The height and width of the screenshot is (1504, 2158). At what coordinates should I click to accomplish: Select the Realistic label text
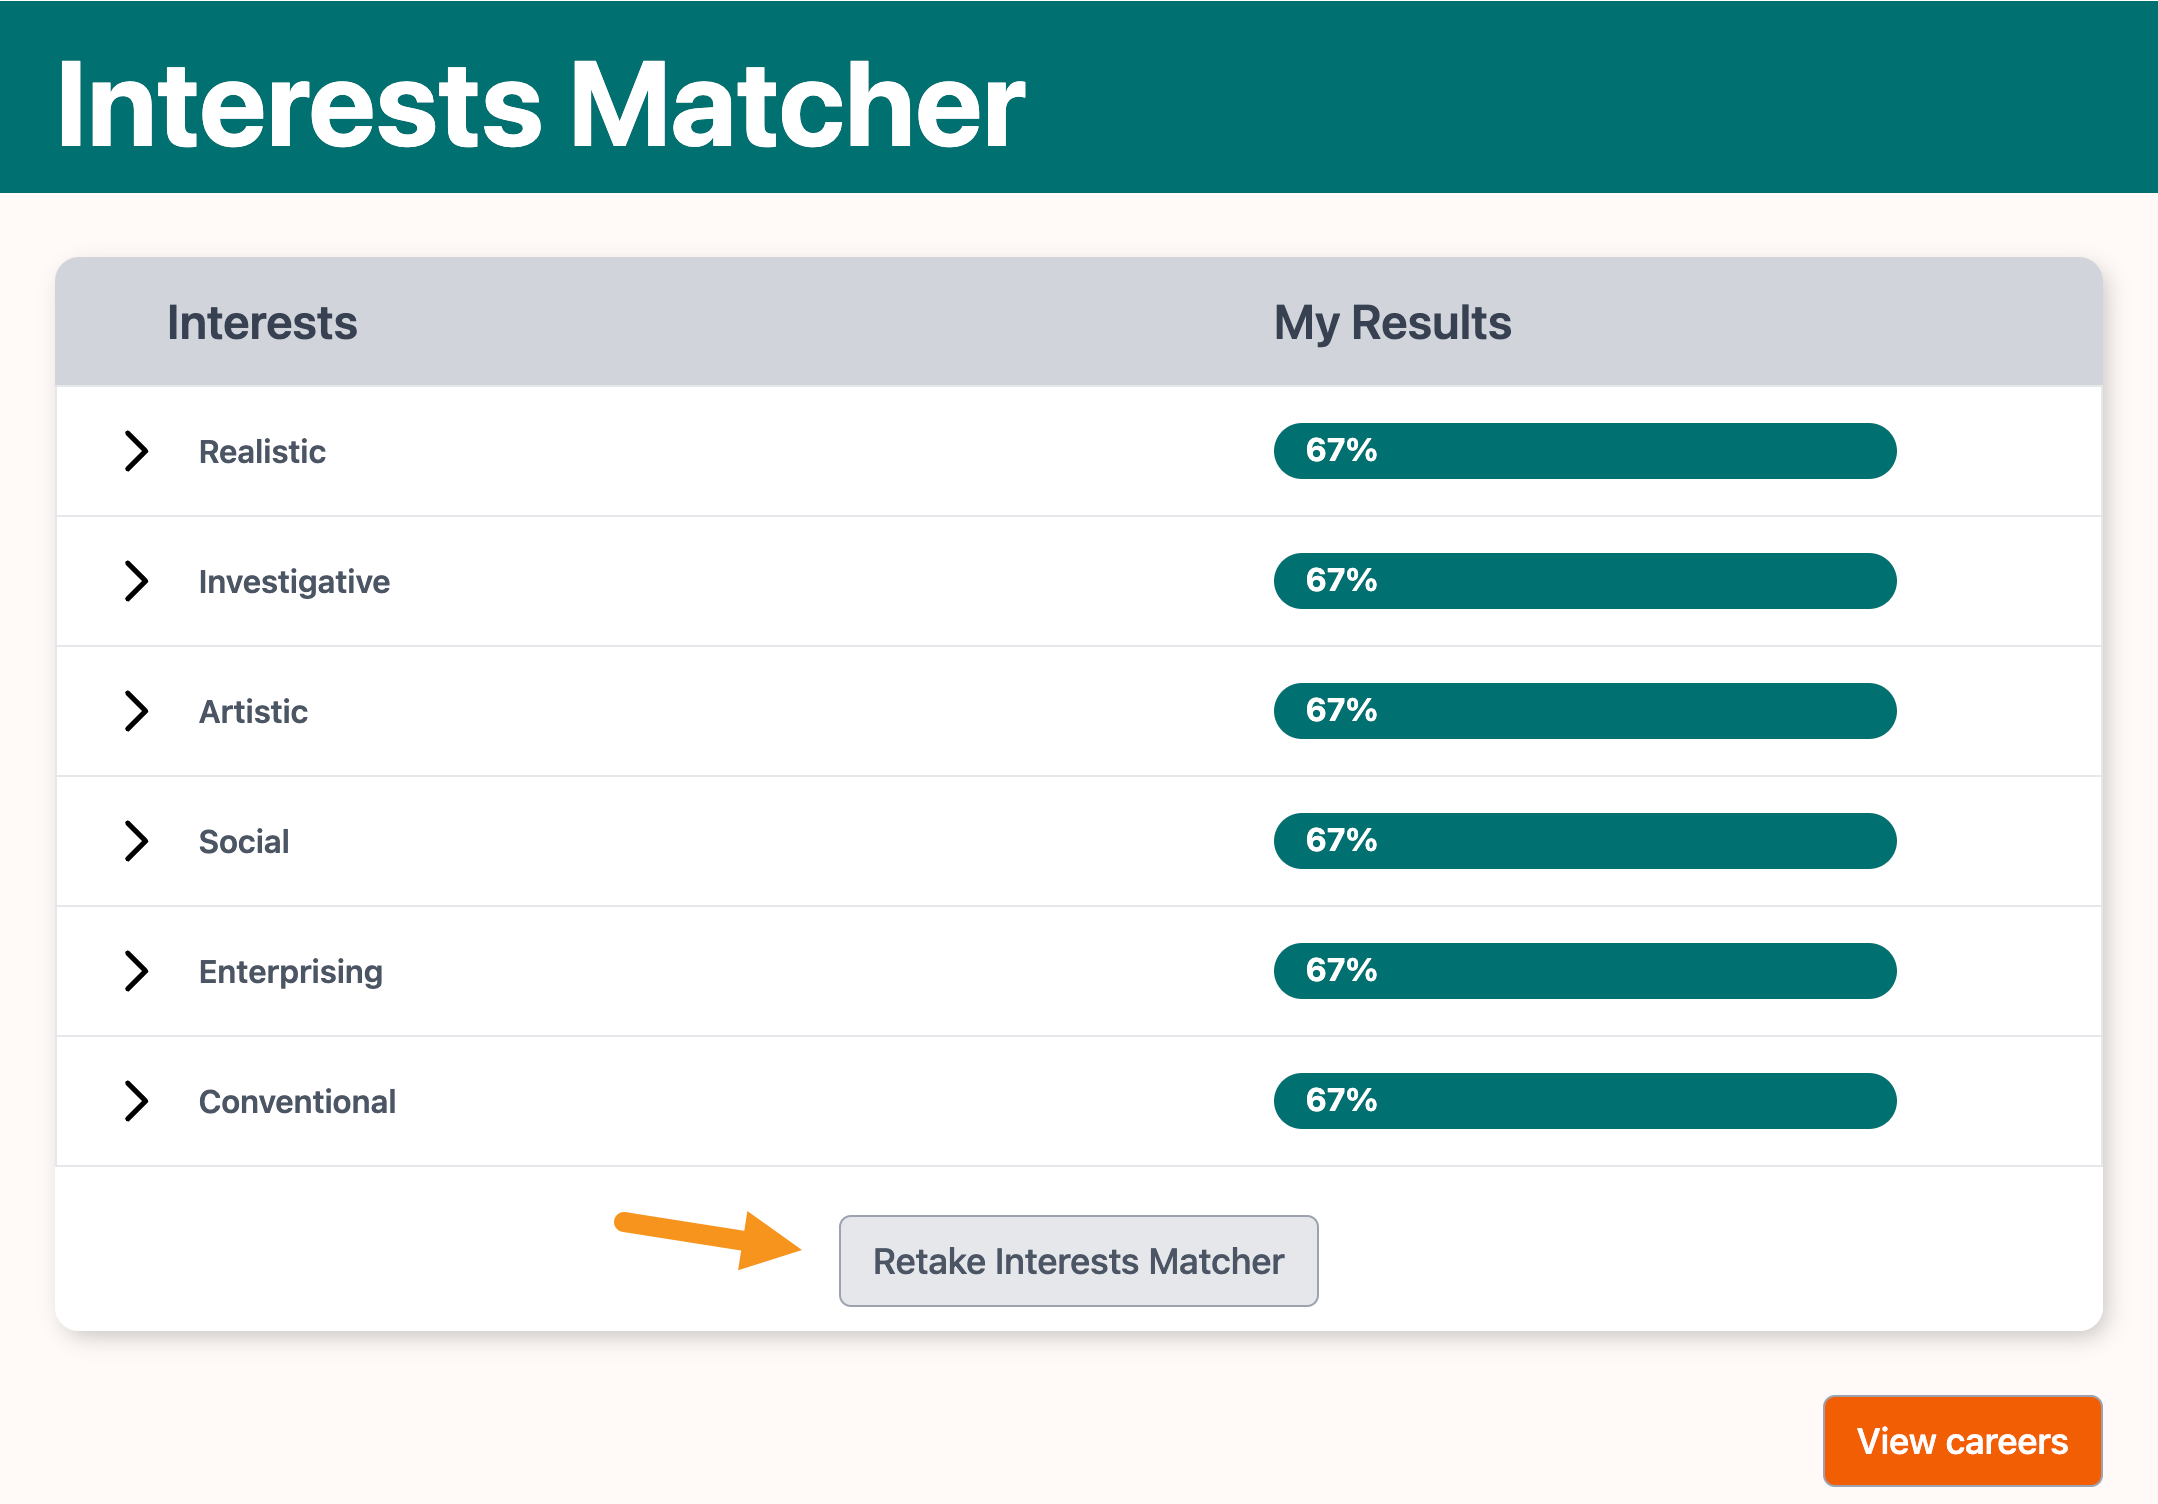262,452
